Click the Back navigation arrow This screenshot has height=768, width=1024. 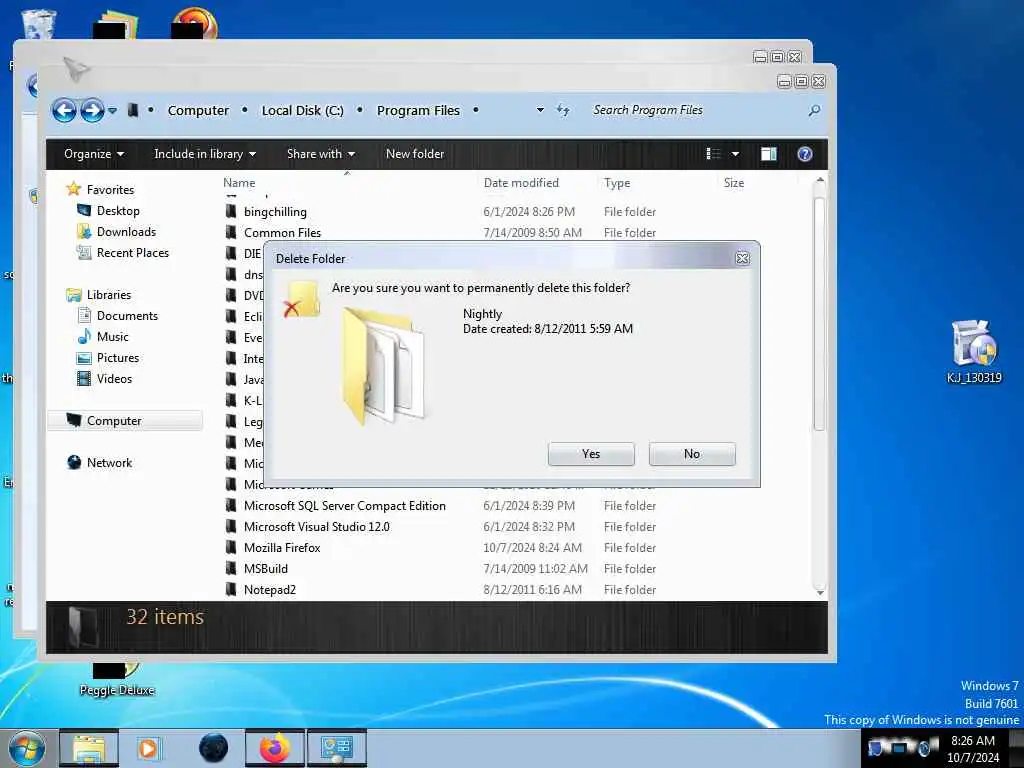point(64,110)
